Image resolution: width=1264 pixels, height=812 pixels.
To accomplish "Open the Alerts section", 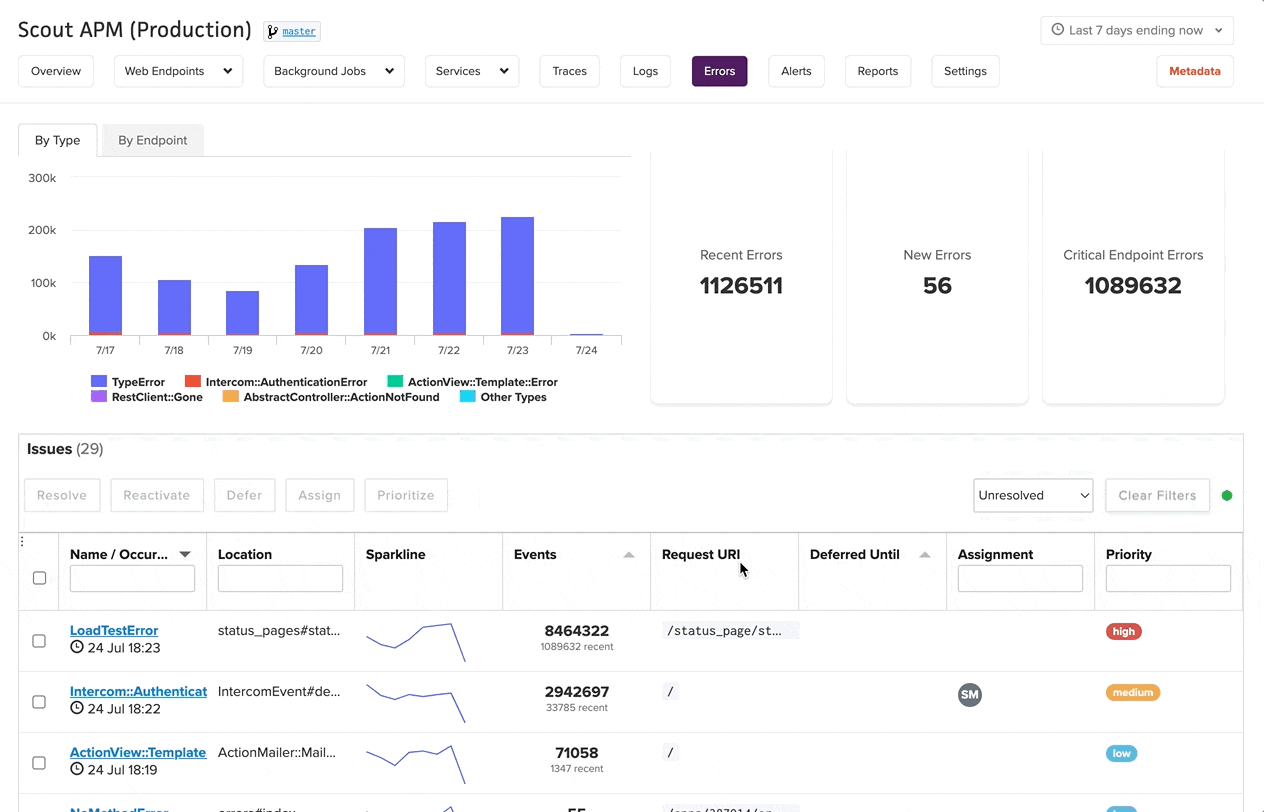I will pos(796,71).
